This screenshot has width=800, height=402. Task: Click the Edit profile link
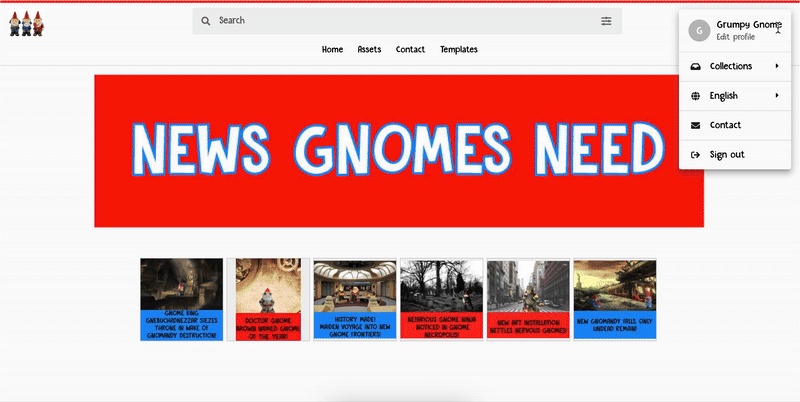click(735, 37)
